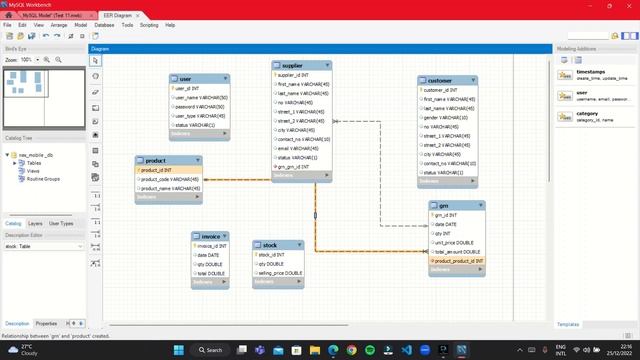The height and width of the screenshot is (360, 640).
Task: Select the place new view tool
Action: 96,164
